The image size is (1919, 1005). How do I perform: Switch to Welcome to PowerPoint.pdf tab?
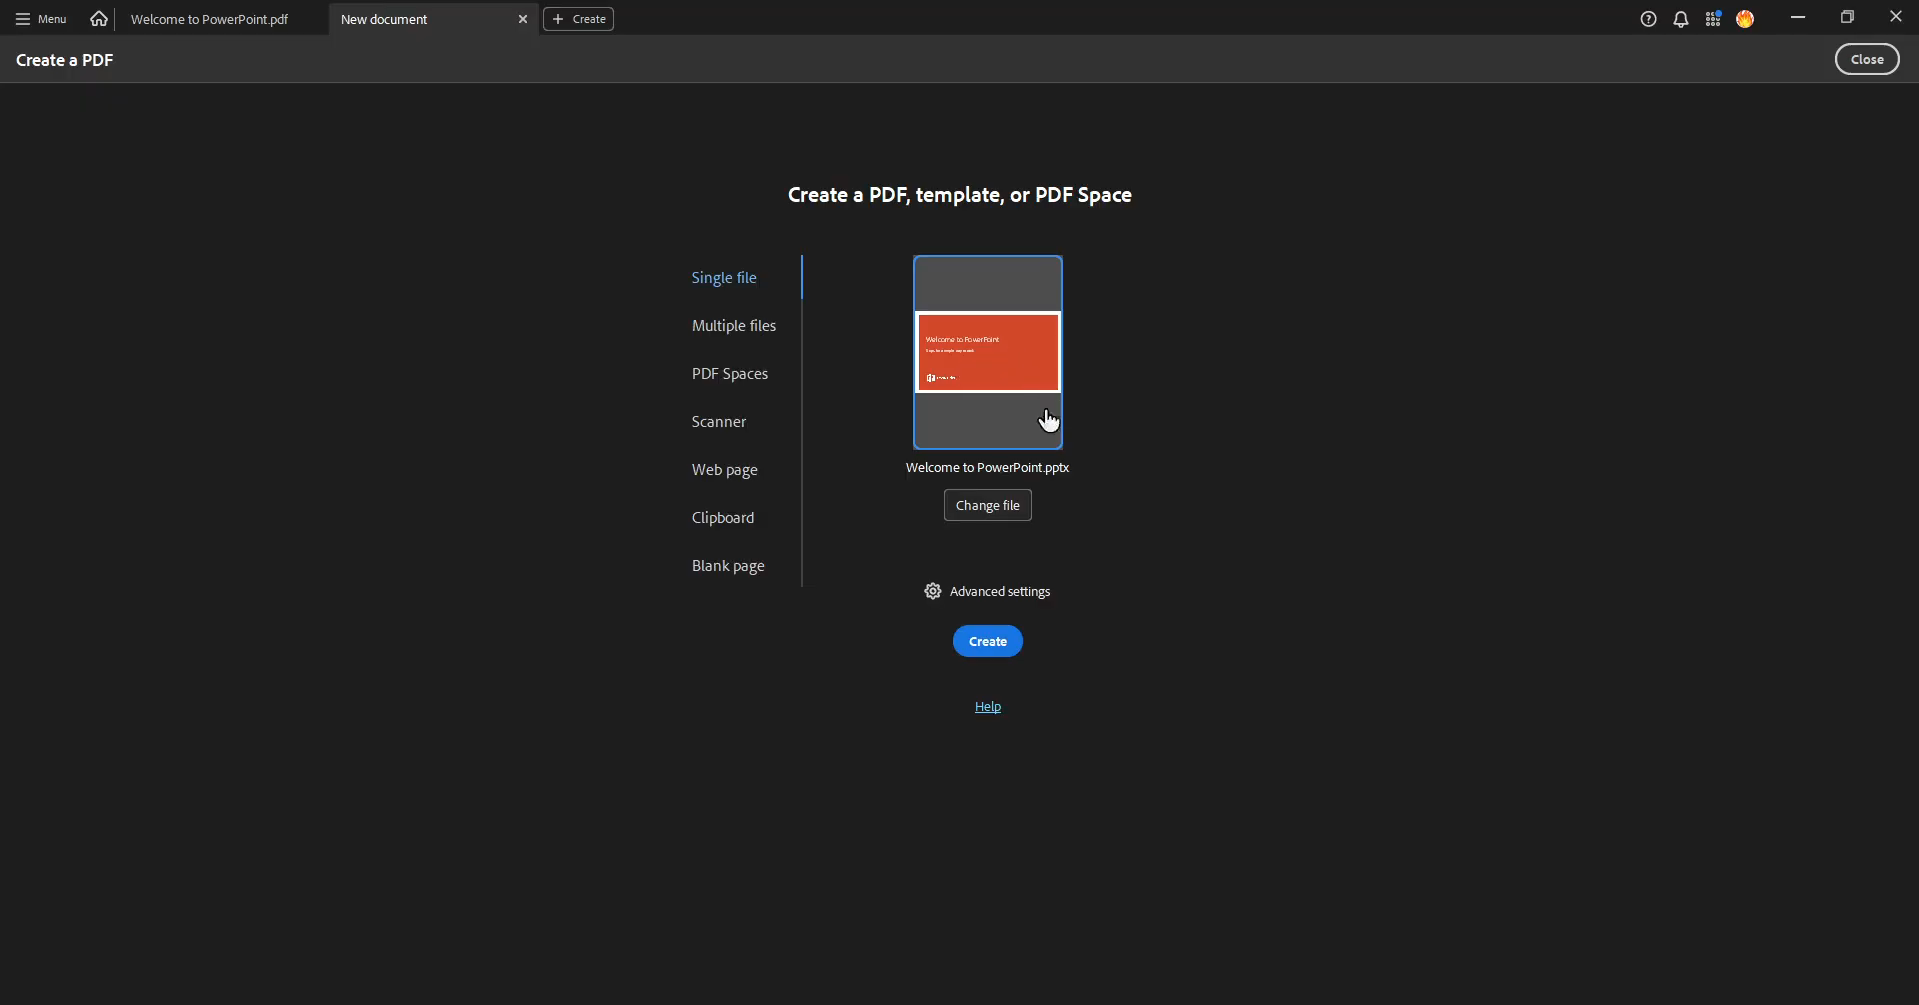click(x=209, y=19)
